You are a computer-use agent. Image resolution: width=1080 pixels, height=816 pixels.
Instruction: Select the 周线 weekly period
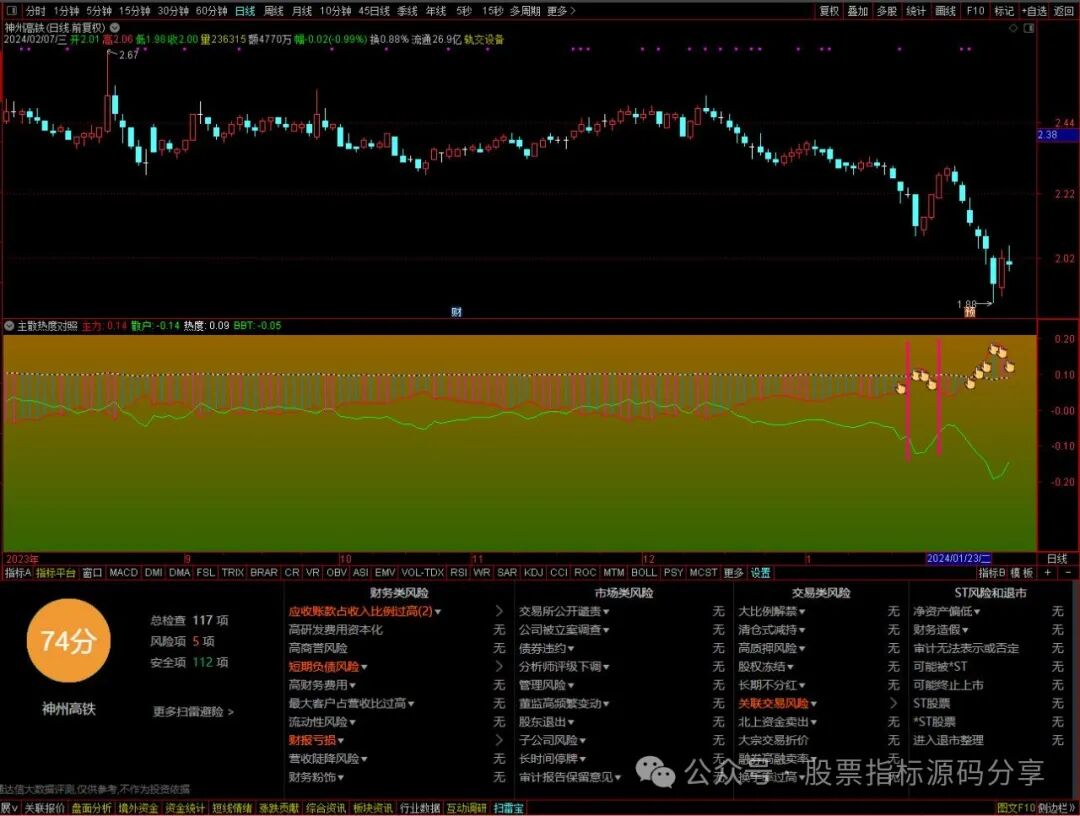pyautogui.click(x=273, y=11)
